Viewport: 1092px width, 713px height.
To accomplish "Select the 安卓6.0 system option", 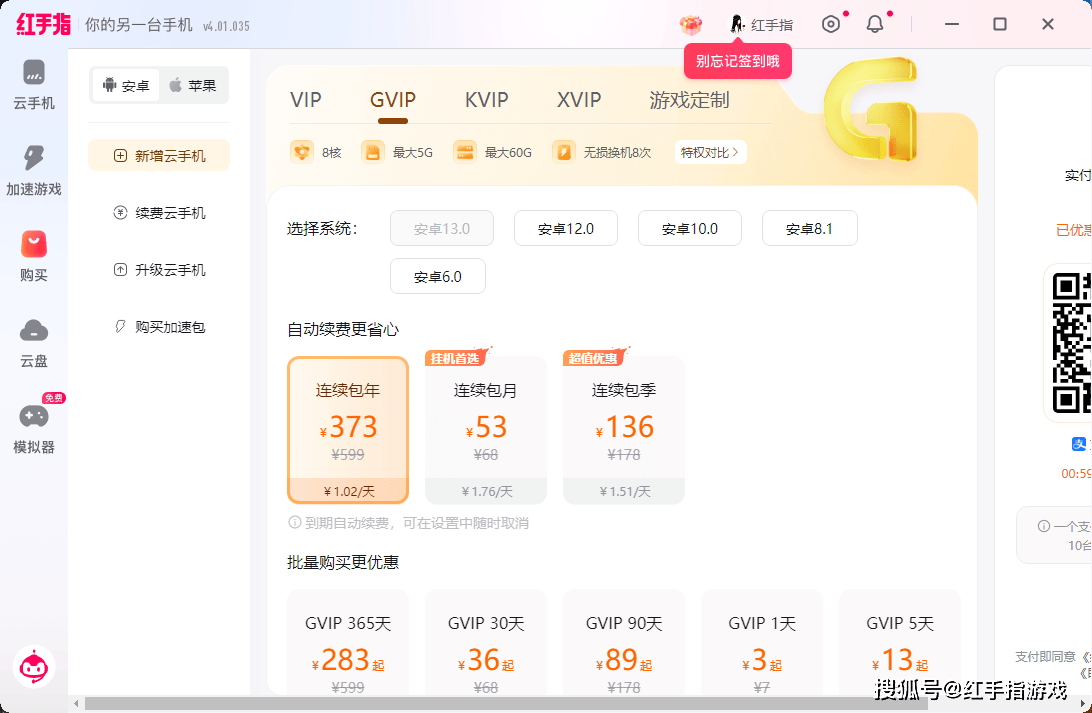I will tap(437, 276).
